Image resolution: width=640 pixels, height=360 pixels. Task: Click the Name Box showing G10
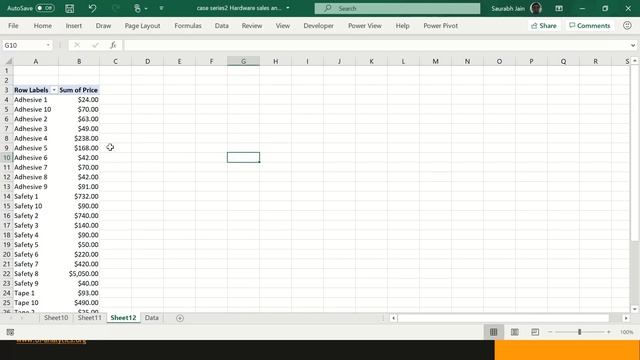(x=22, y=45)
